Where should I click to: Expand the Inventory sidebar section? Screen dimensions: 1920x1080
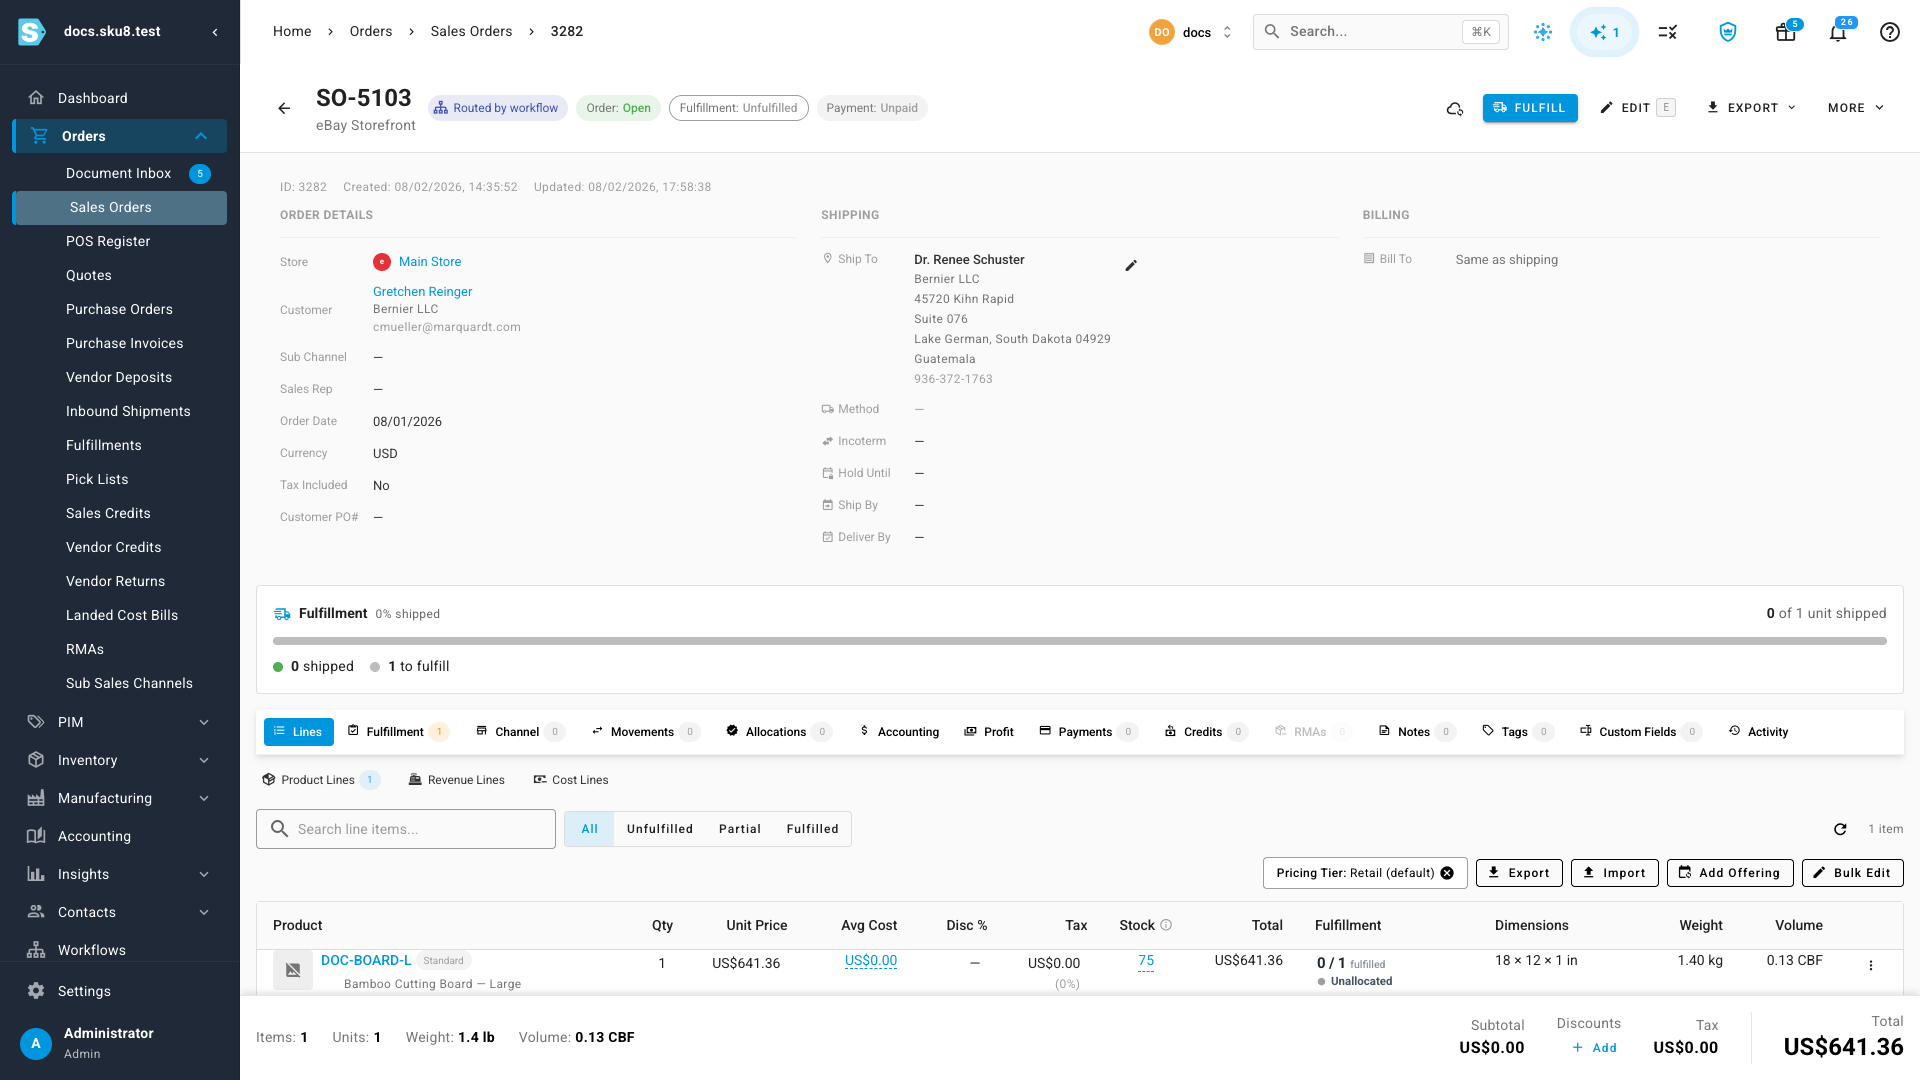[x=204, y=760]
